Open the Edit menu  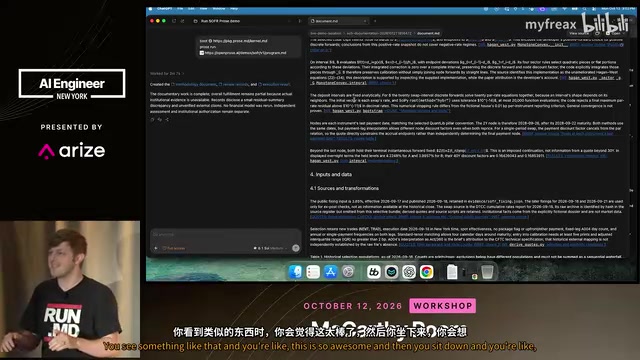pyautogui.click(x=191, y=9)
